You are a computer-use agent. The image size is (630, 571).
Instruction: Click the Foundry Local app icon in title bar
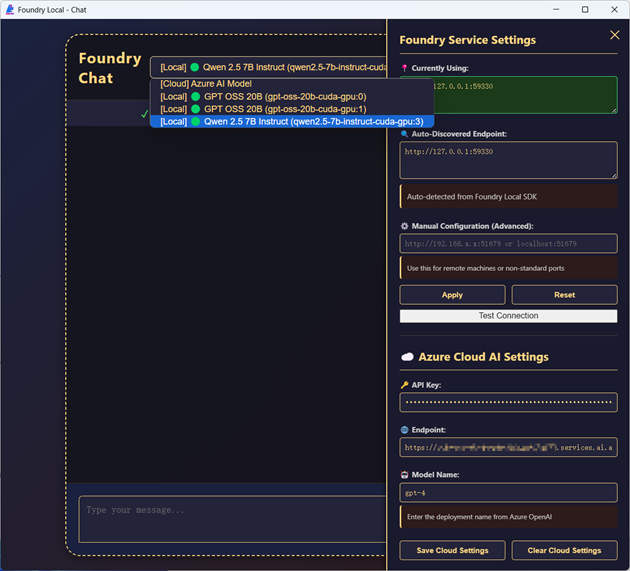(x=10, y=9)
